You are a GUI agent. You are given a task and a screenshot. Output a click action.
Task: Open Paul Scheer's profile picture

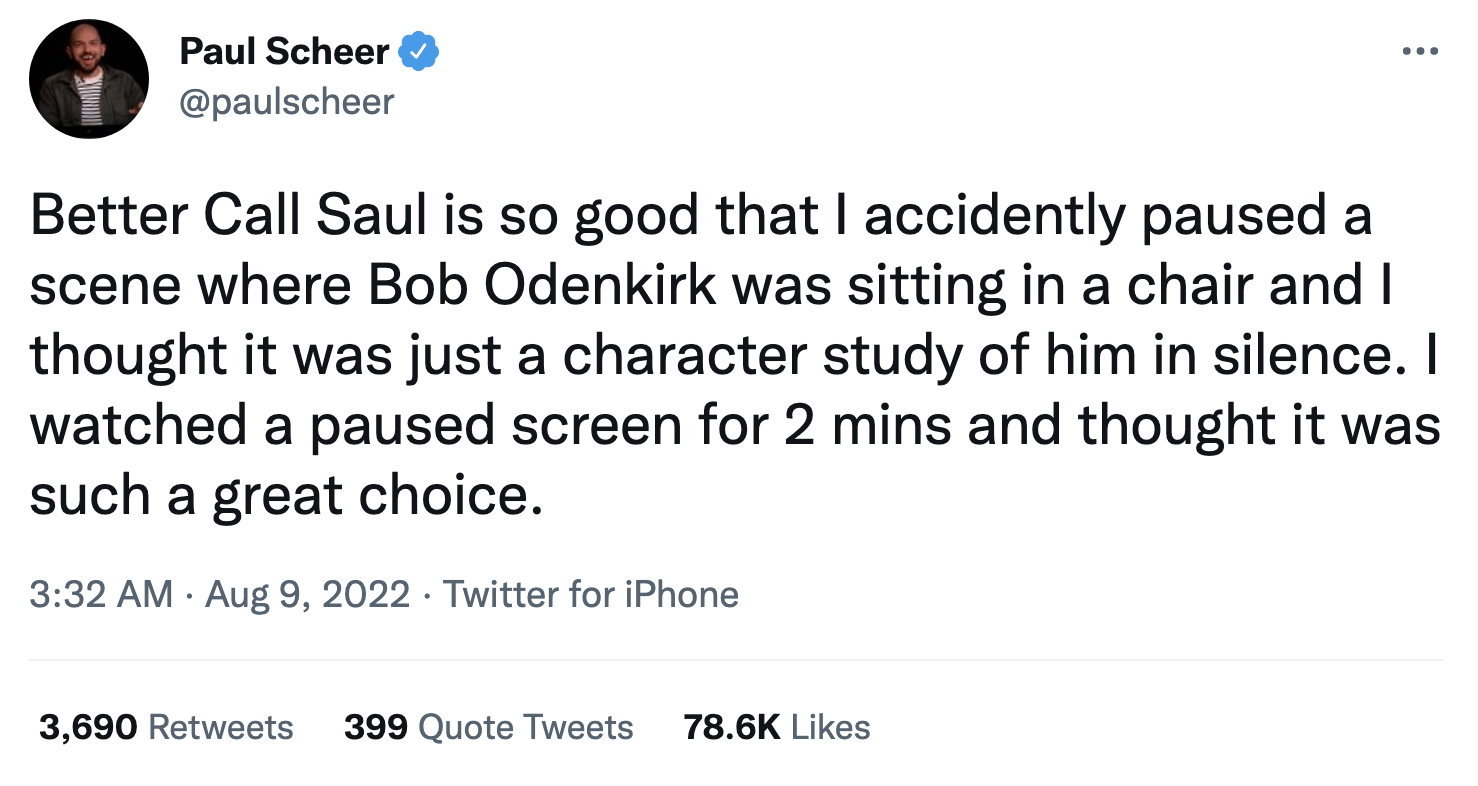coord(89,79)
